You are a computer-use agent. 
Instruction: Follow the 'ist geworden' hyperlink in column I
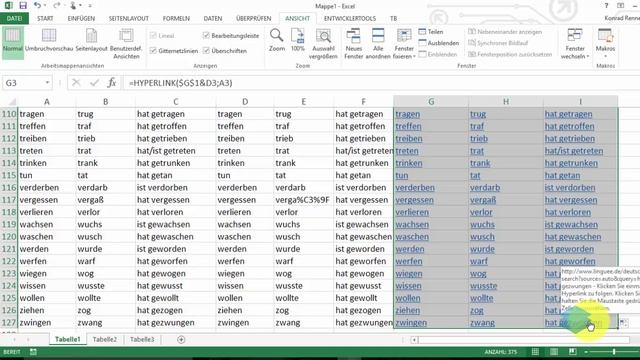[569, 249]
